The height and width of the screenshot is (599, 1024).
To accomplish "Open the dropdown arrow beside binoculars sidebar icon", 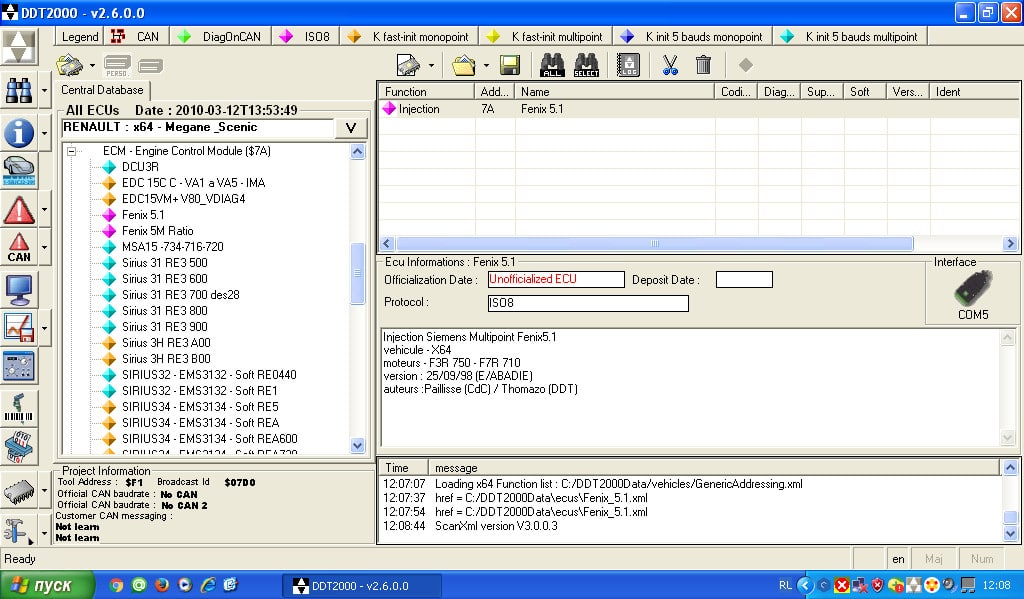I will tap(44, 90).
